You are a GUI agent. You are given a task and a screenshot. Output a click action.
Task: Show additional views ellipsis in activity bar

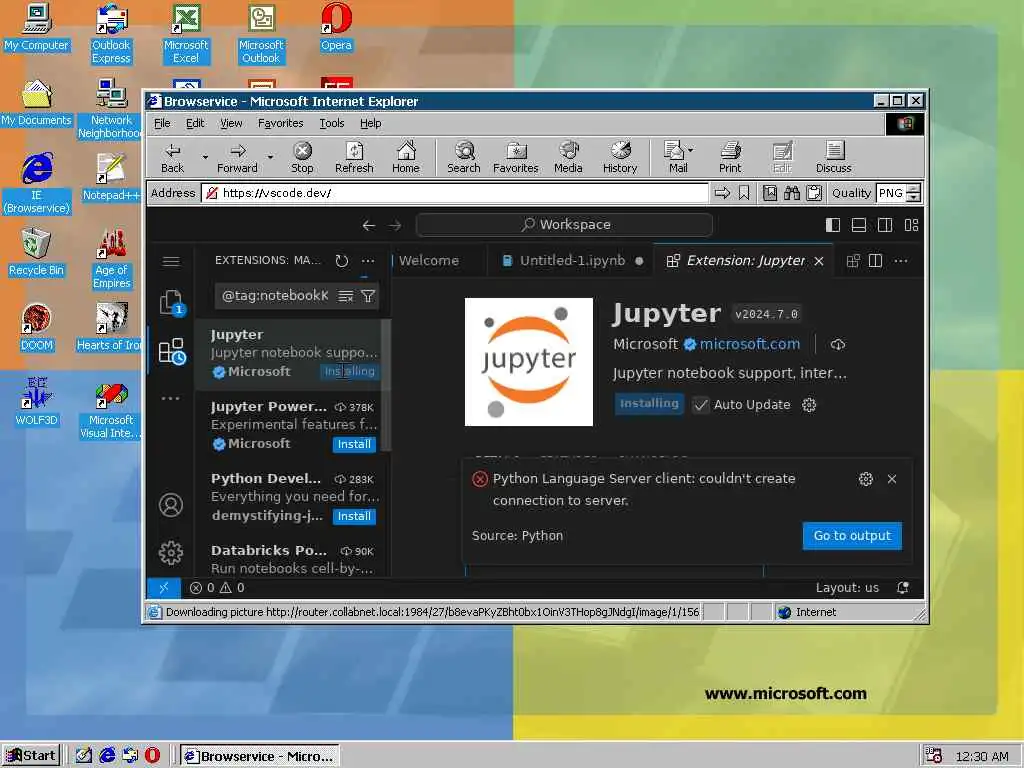point(170,398)
